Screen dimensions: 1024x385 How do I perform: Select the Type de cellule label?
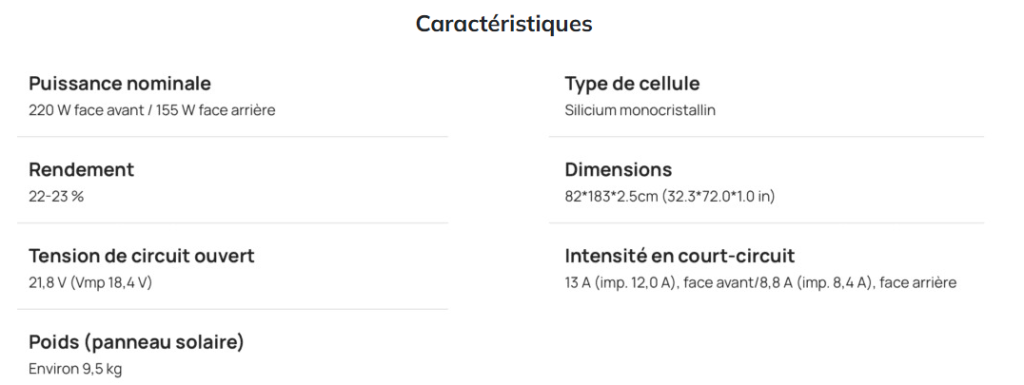point(632,84)
